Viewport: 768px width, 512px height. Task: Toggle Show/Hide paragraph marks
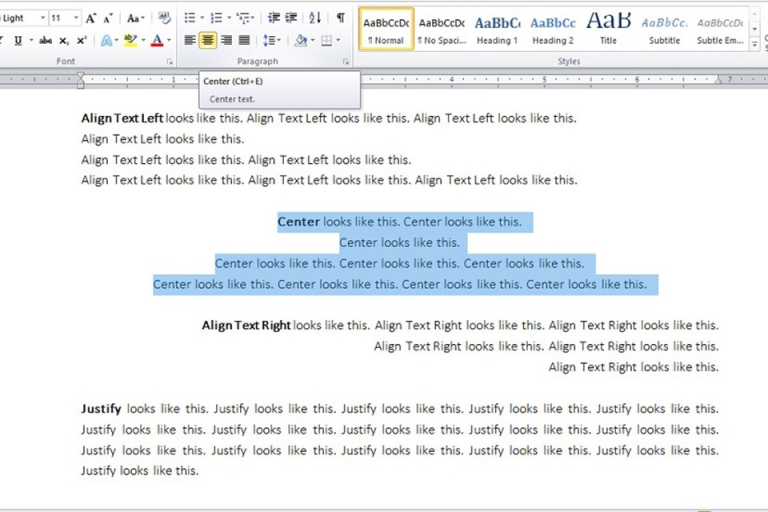click(x=340, y=18)
